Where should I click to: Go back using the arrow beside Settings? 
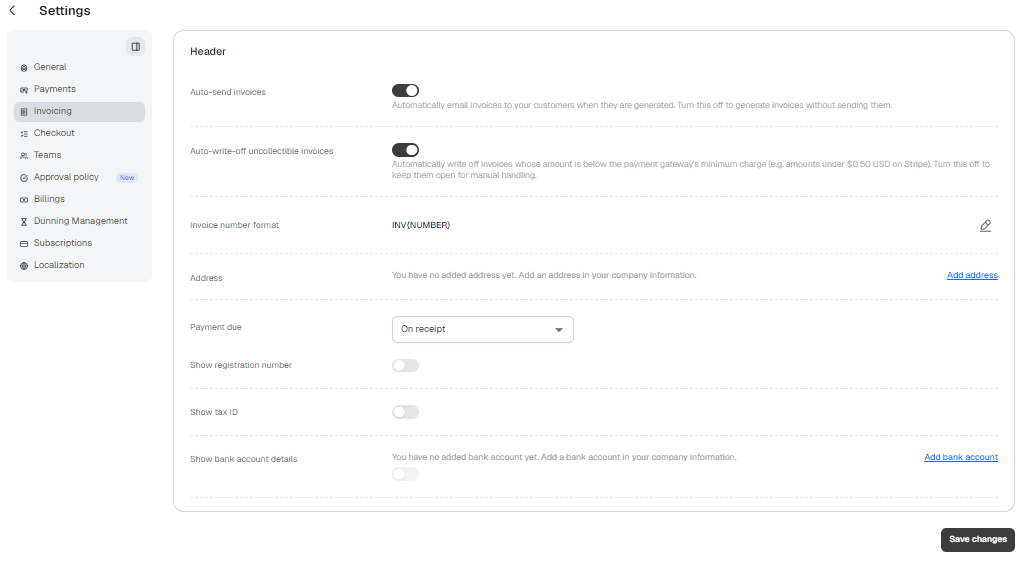coord(12,11)
